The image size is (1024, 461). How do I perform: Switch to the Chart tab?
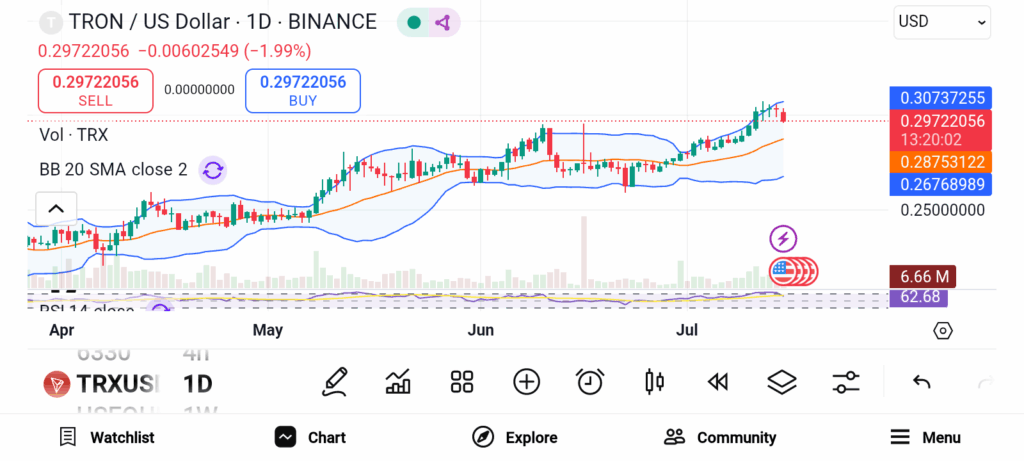tap(310, 437)
